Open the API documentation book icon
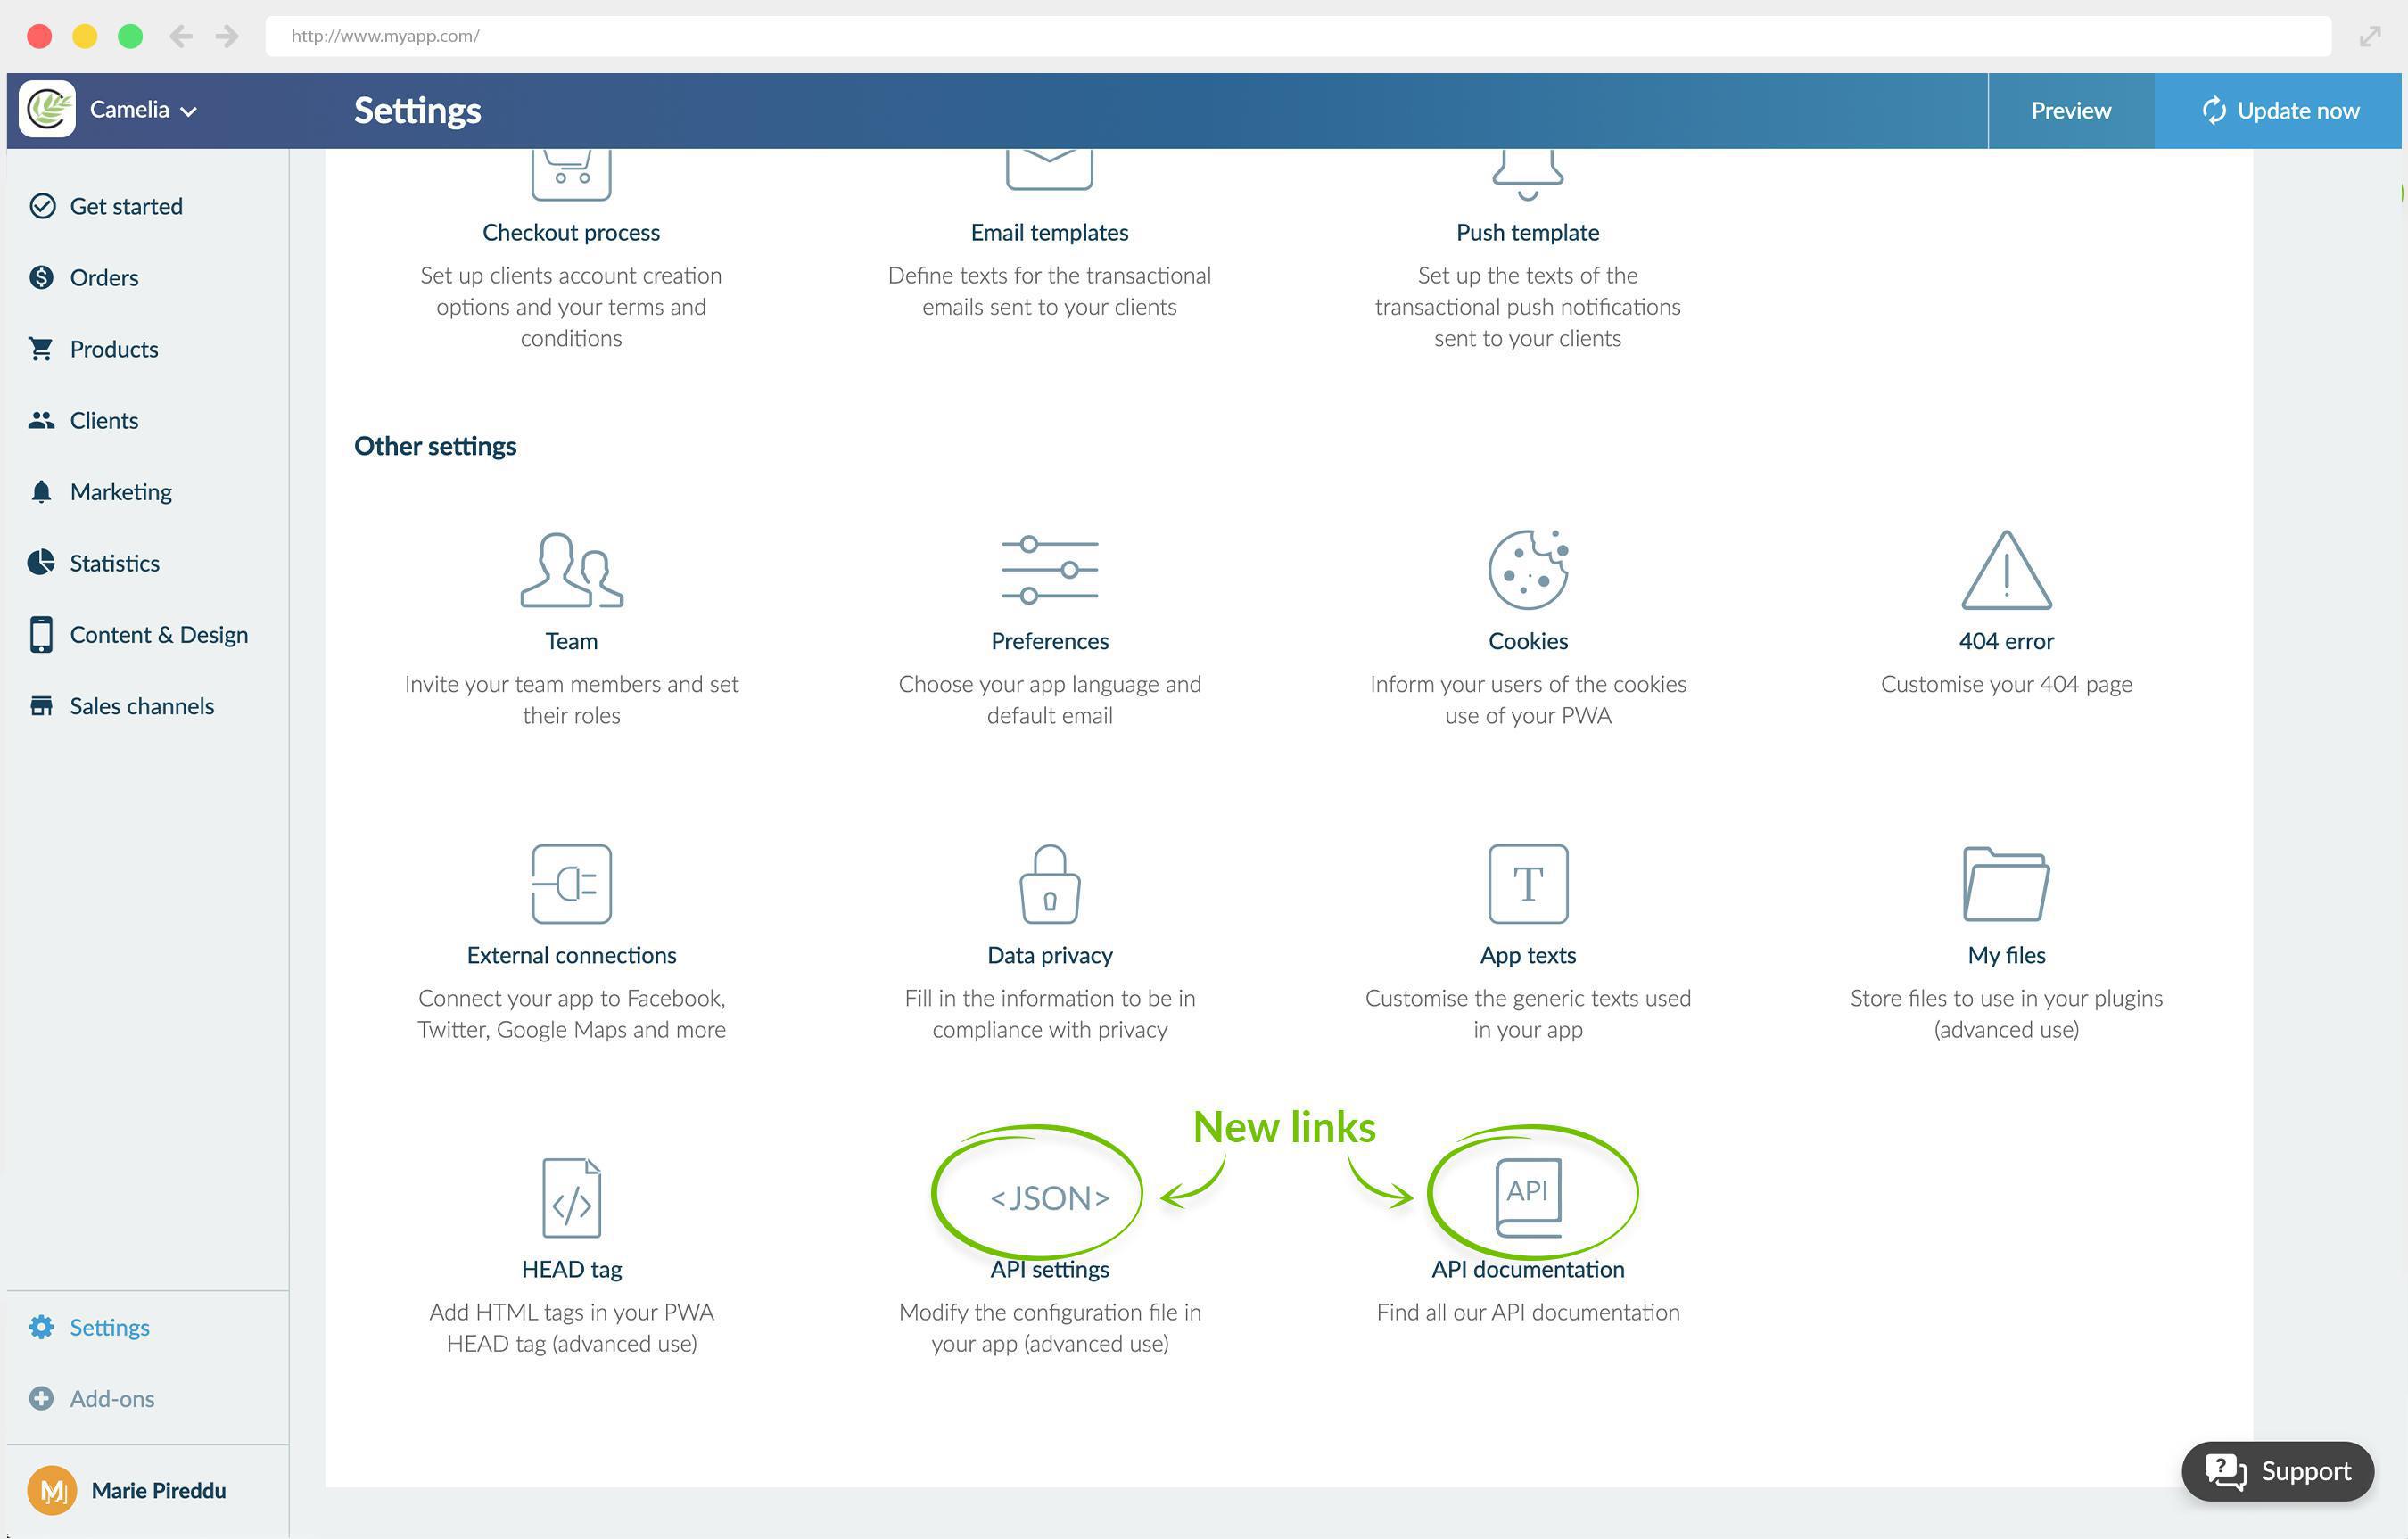Viewport: 2408px width, 1539px height. tap(1527, 1196)
